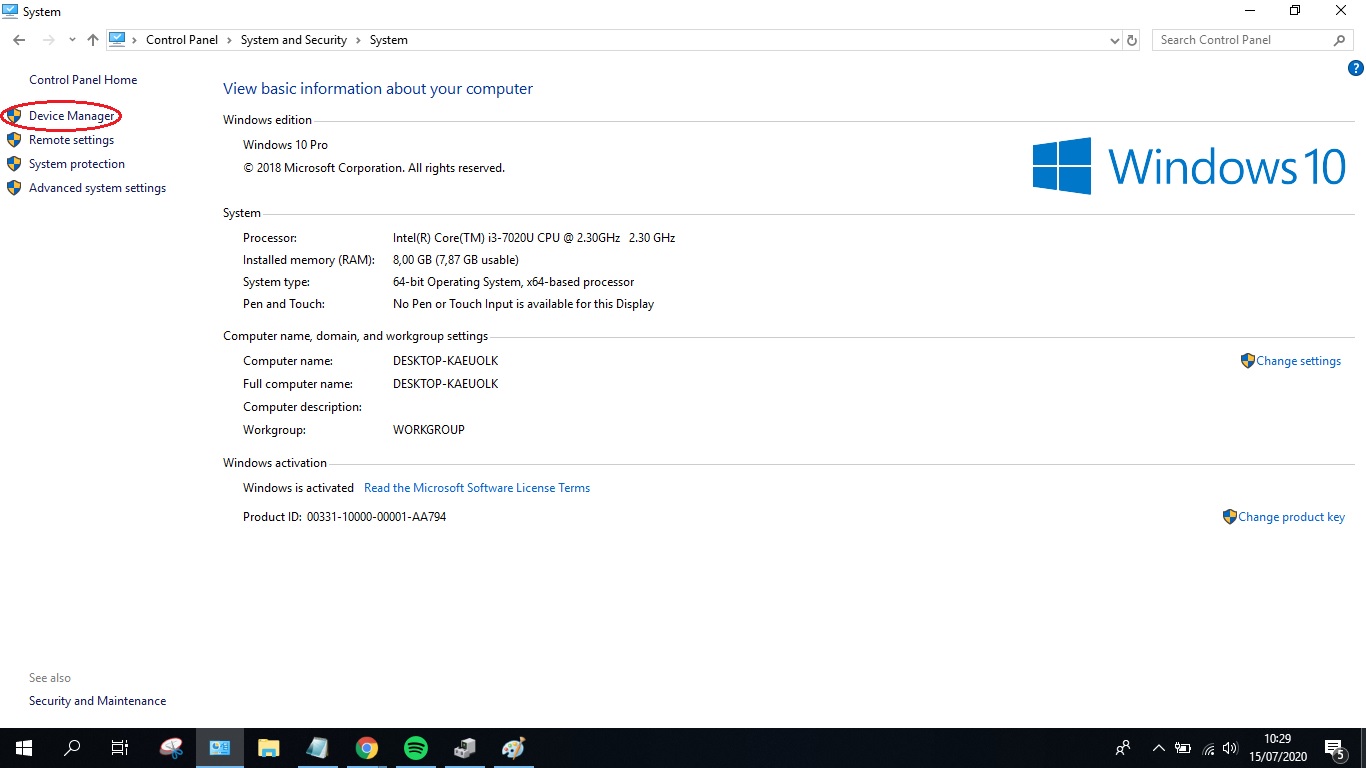Minimize the System window

[x=1250, y=11]
